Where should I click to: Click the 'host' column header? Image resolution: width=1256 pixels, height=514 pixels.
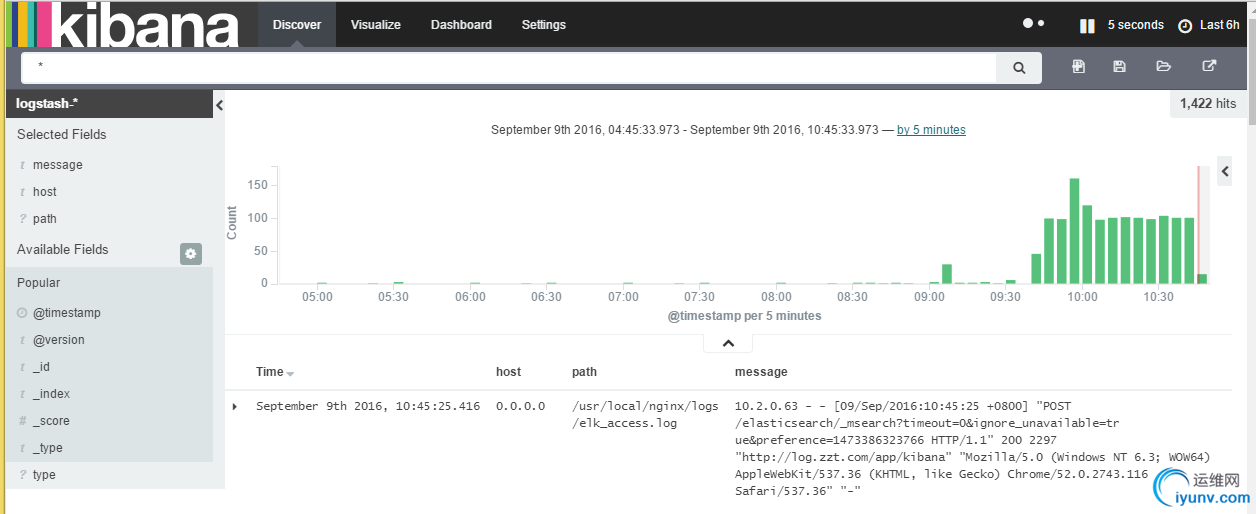click(x=509, y=372)
